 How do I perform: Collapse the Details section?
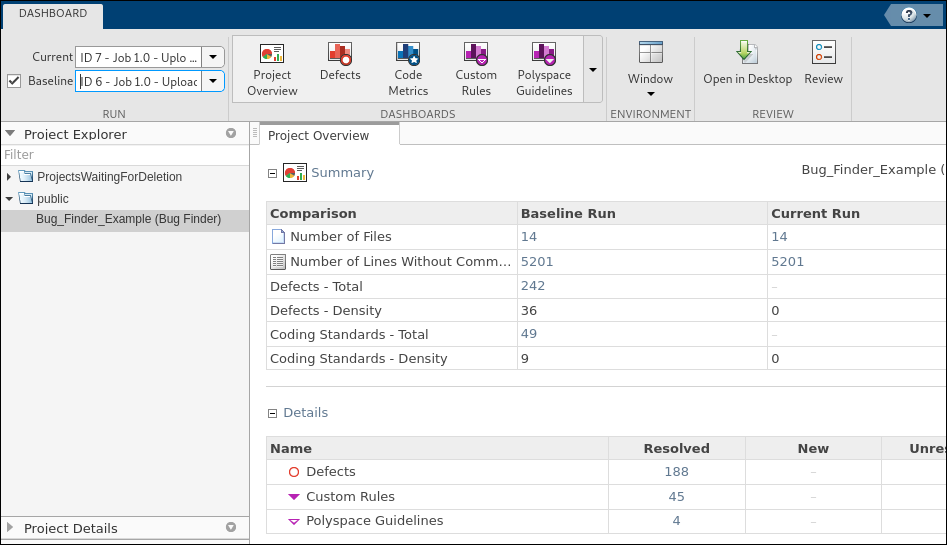tap(272, 413)
